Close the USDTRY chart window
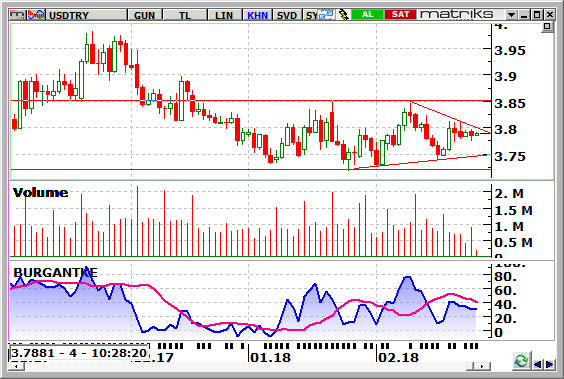Image resolution: width=564 pixels, height=379 pixels. (x=550, y=15)
